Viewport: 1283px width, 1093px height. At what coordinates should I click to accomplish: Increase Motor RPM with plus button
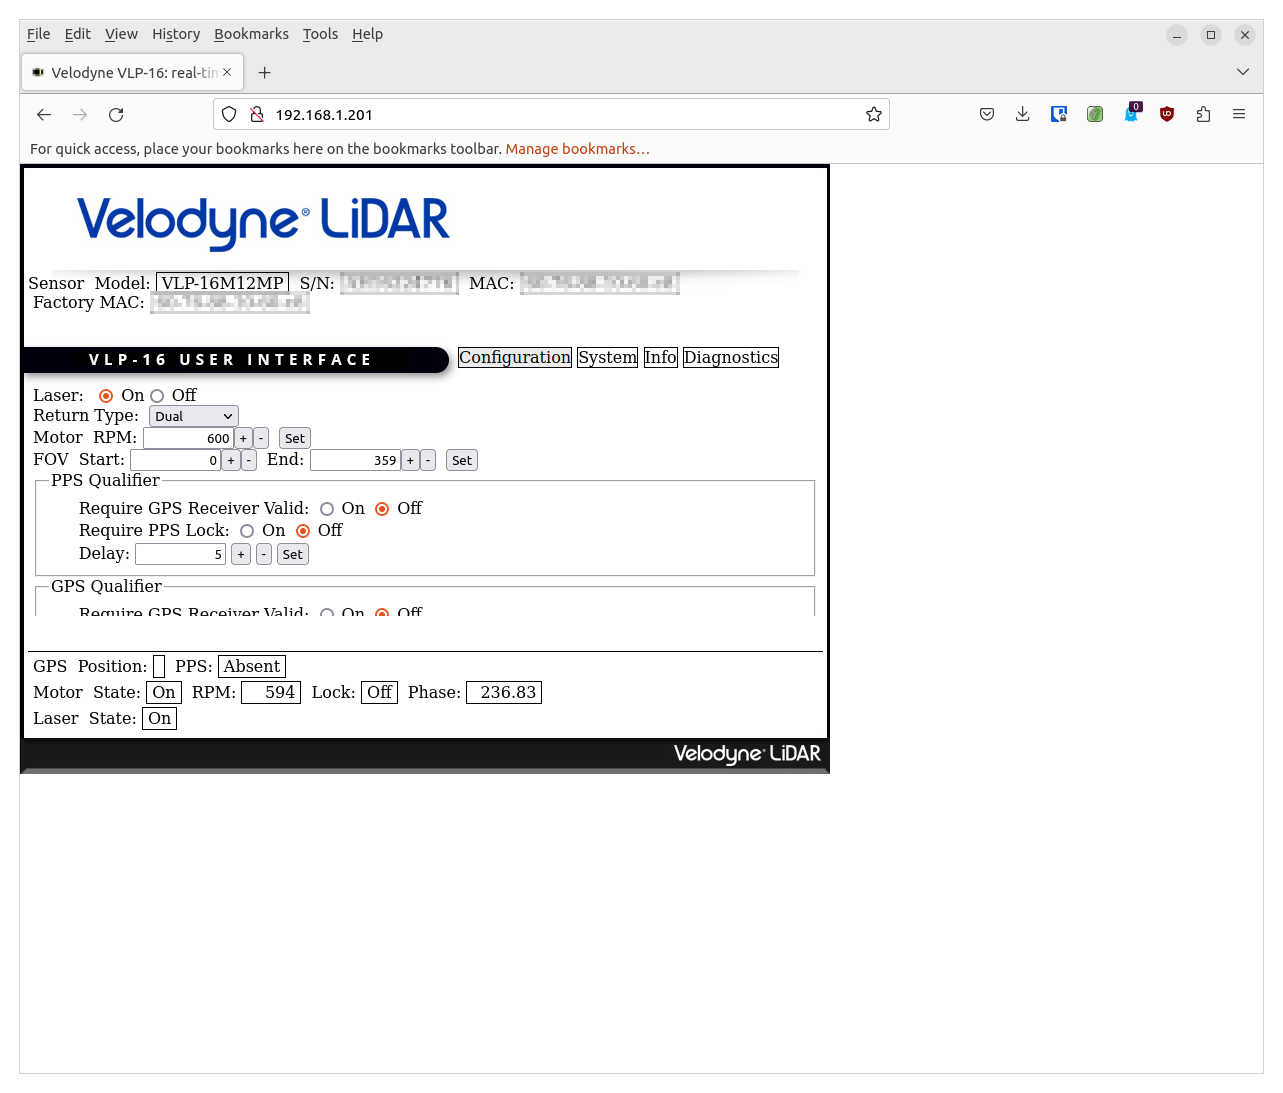pos(243,438)
